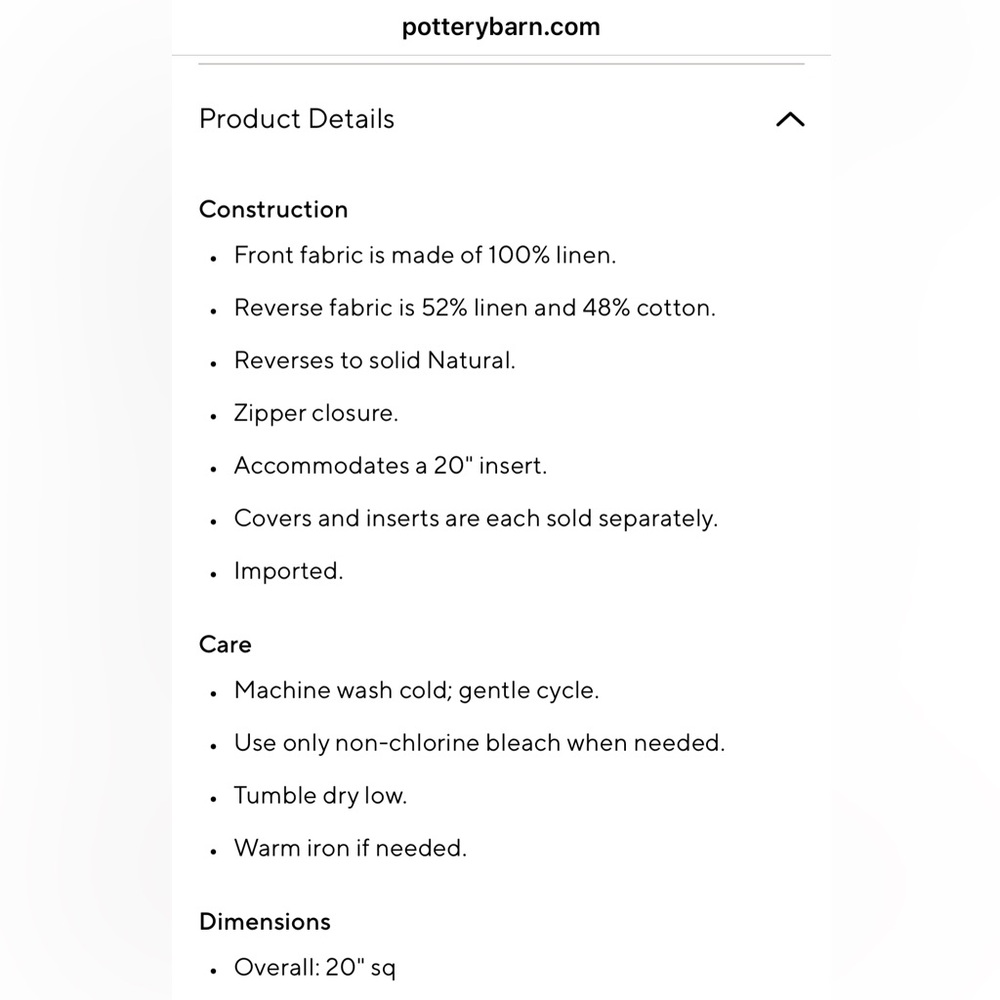
Task: Click the Product Details section heading
Action: (x=297, y=119)
